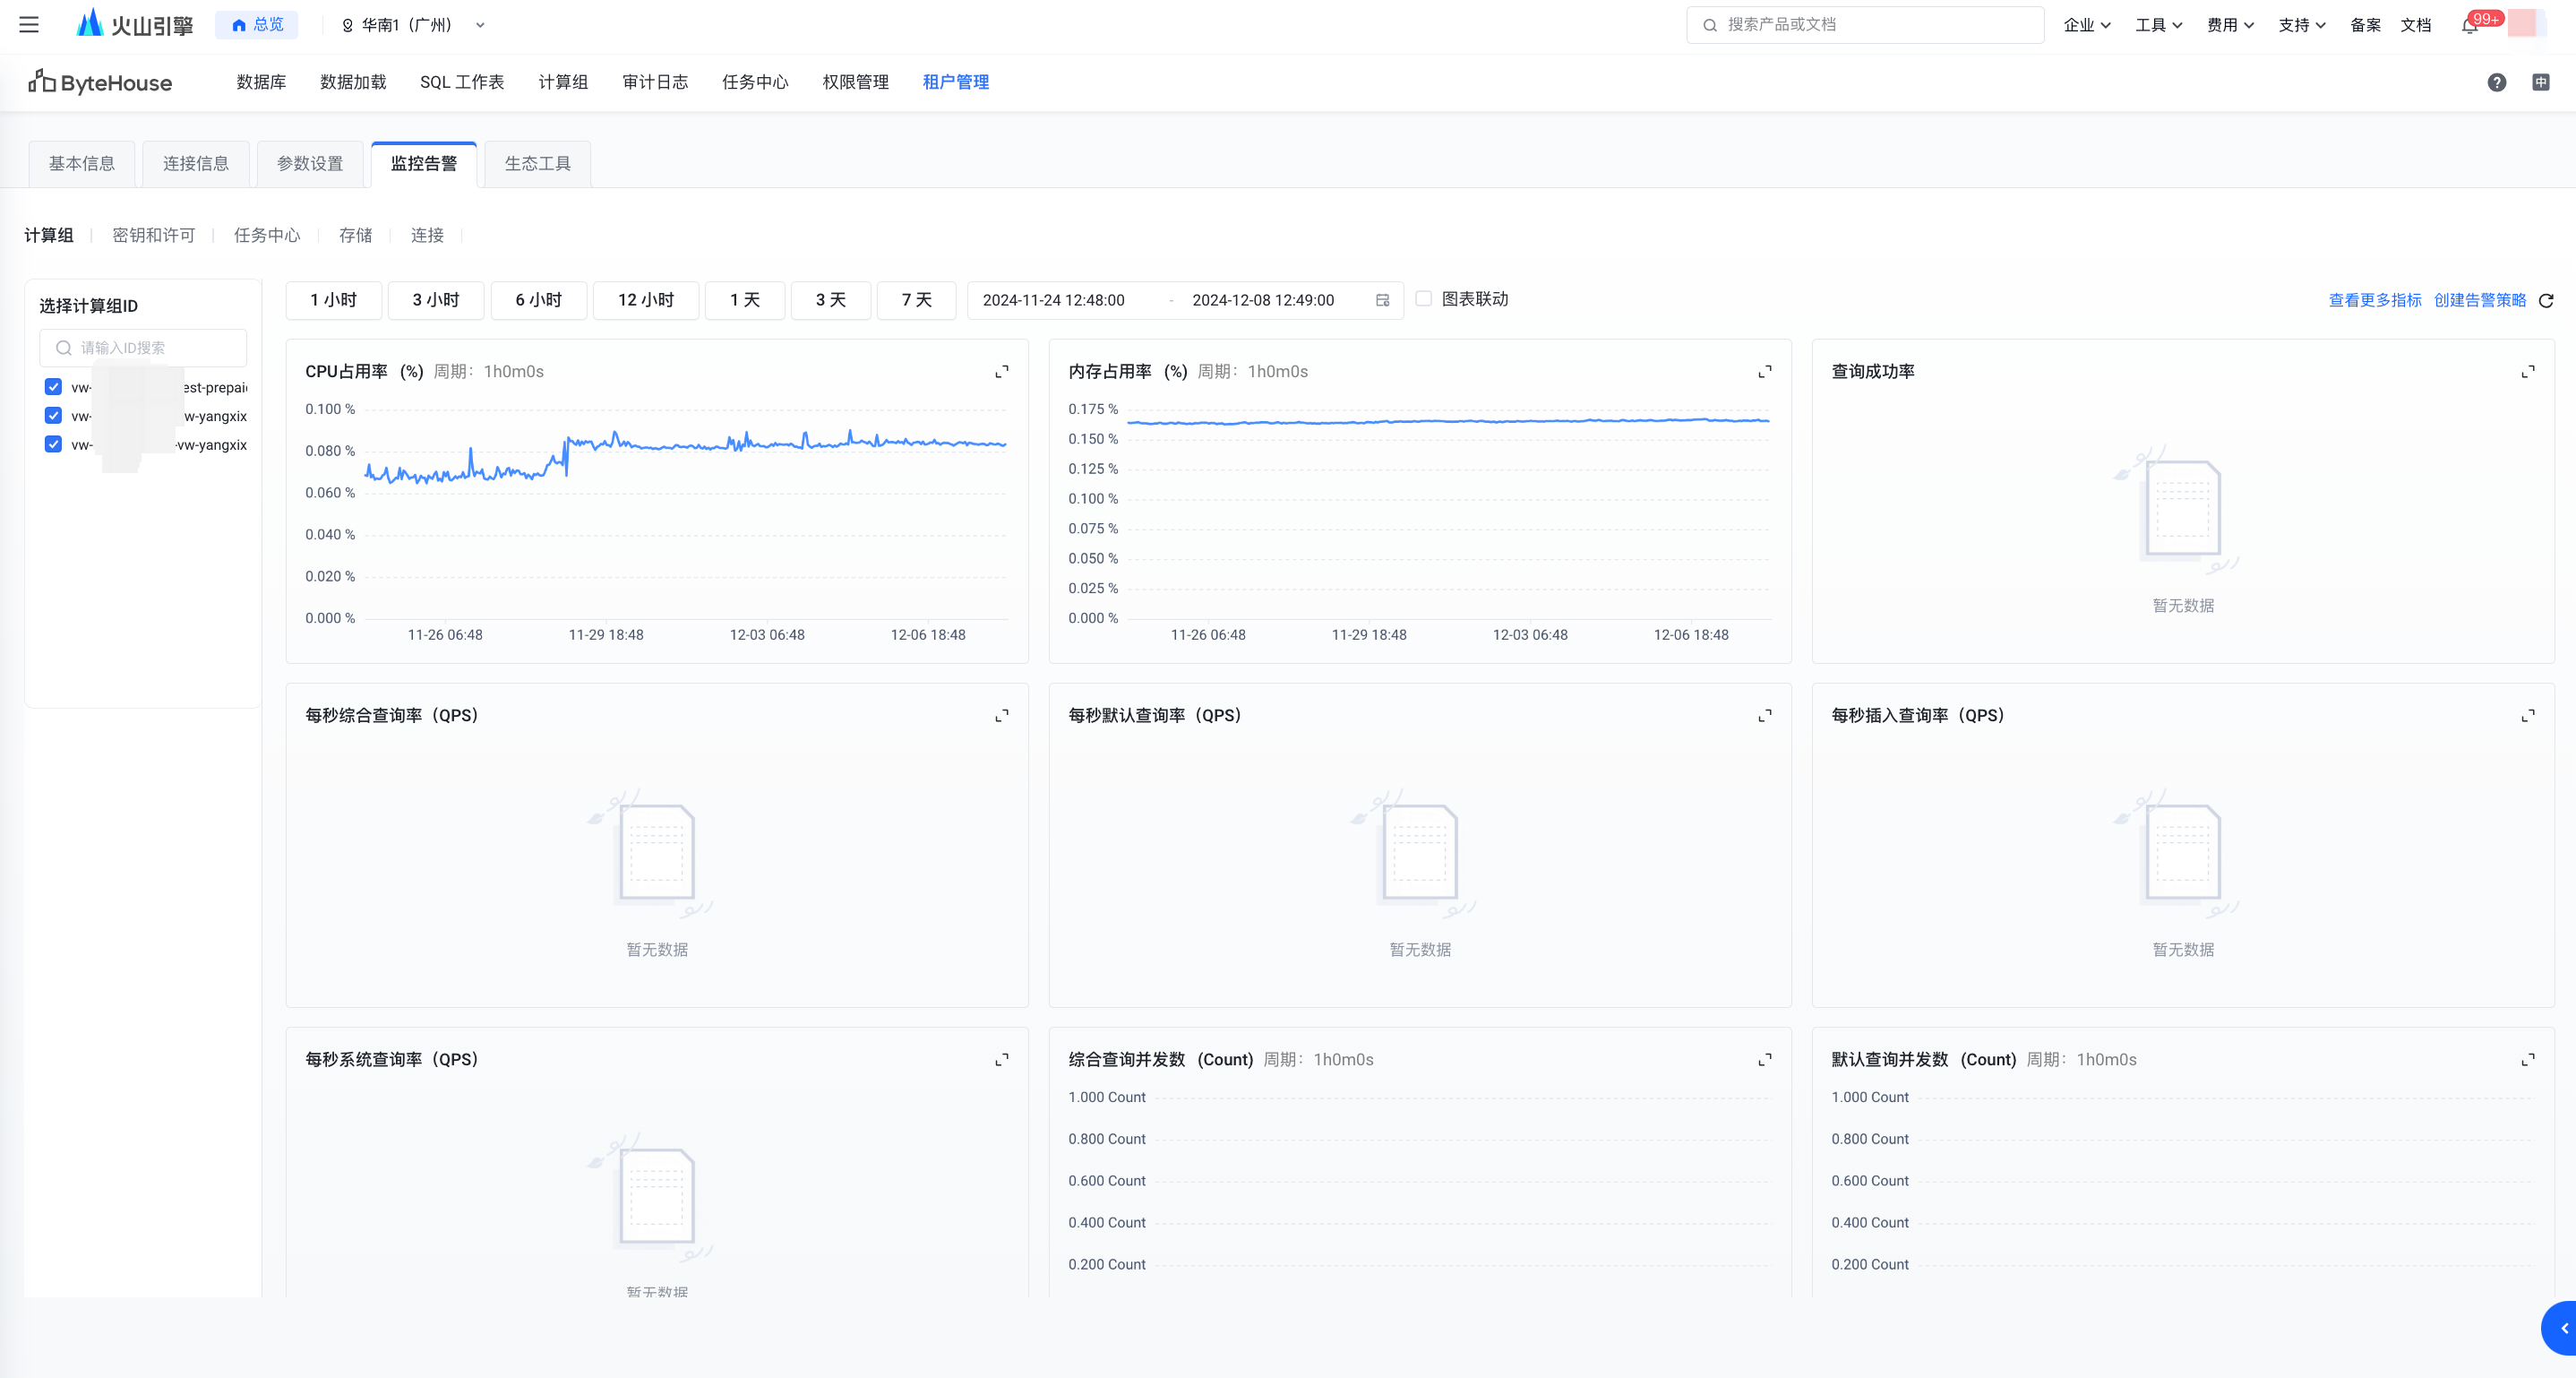Enable the 图表联动 checkbox

[x=1423, y=299]
